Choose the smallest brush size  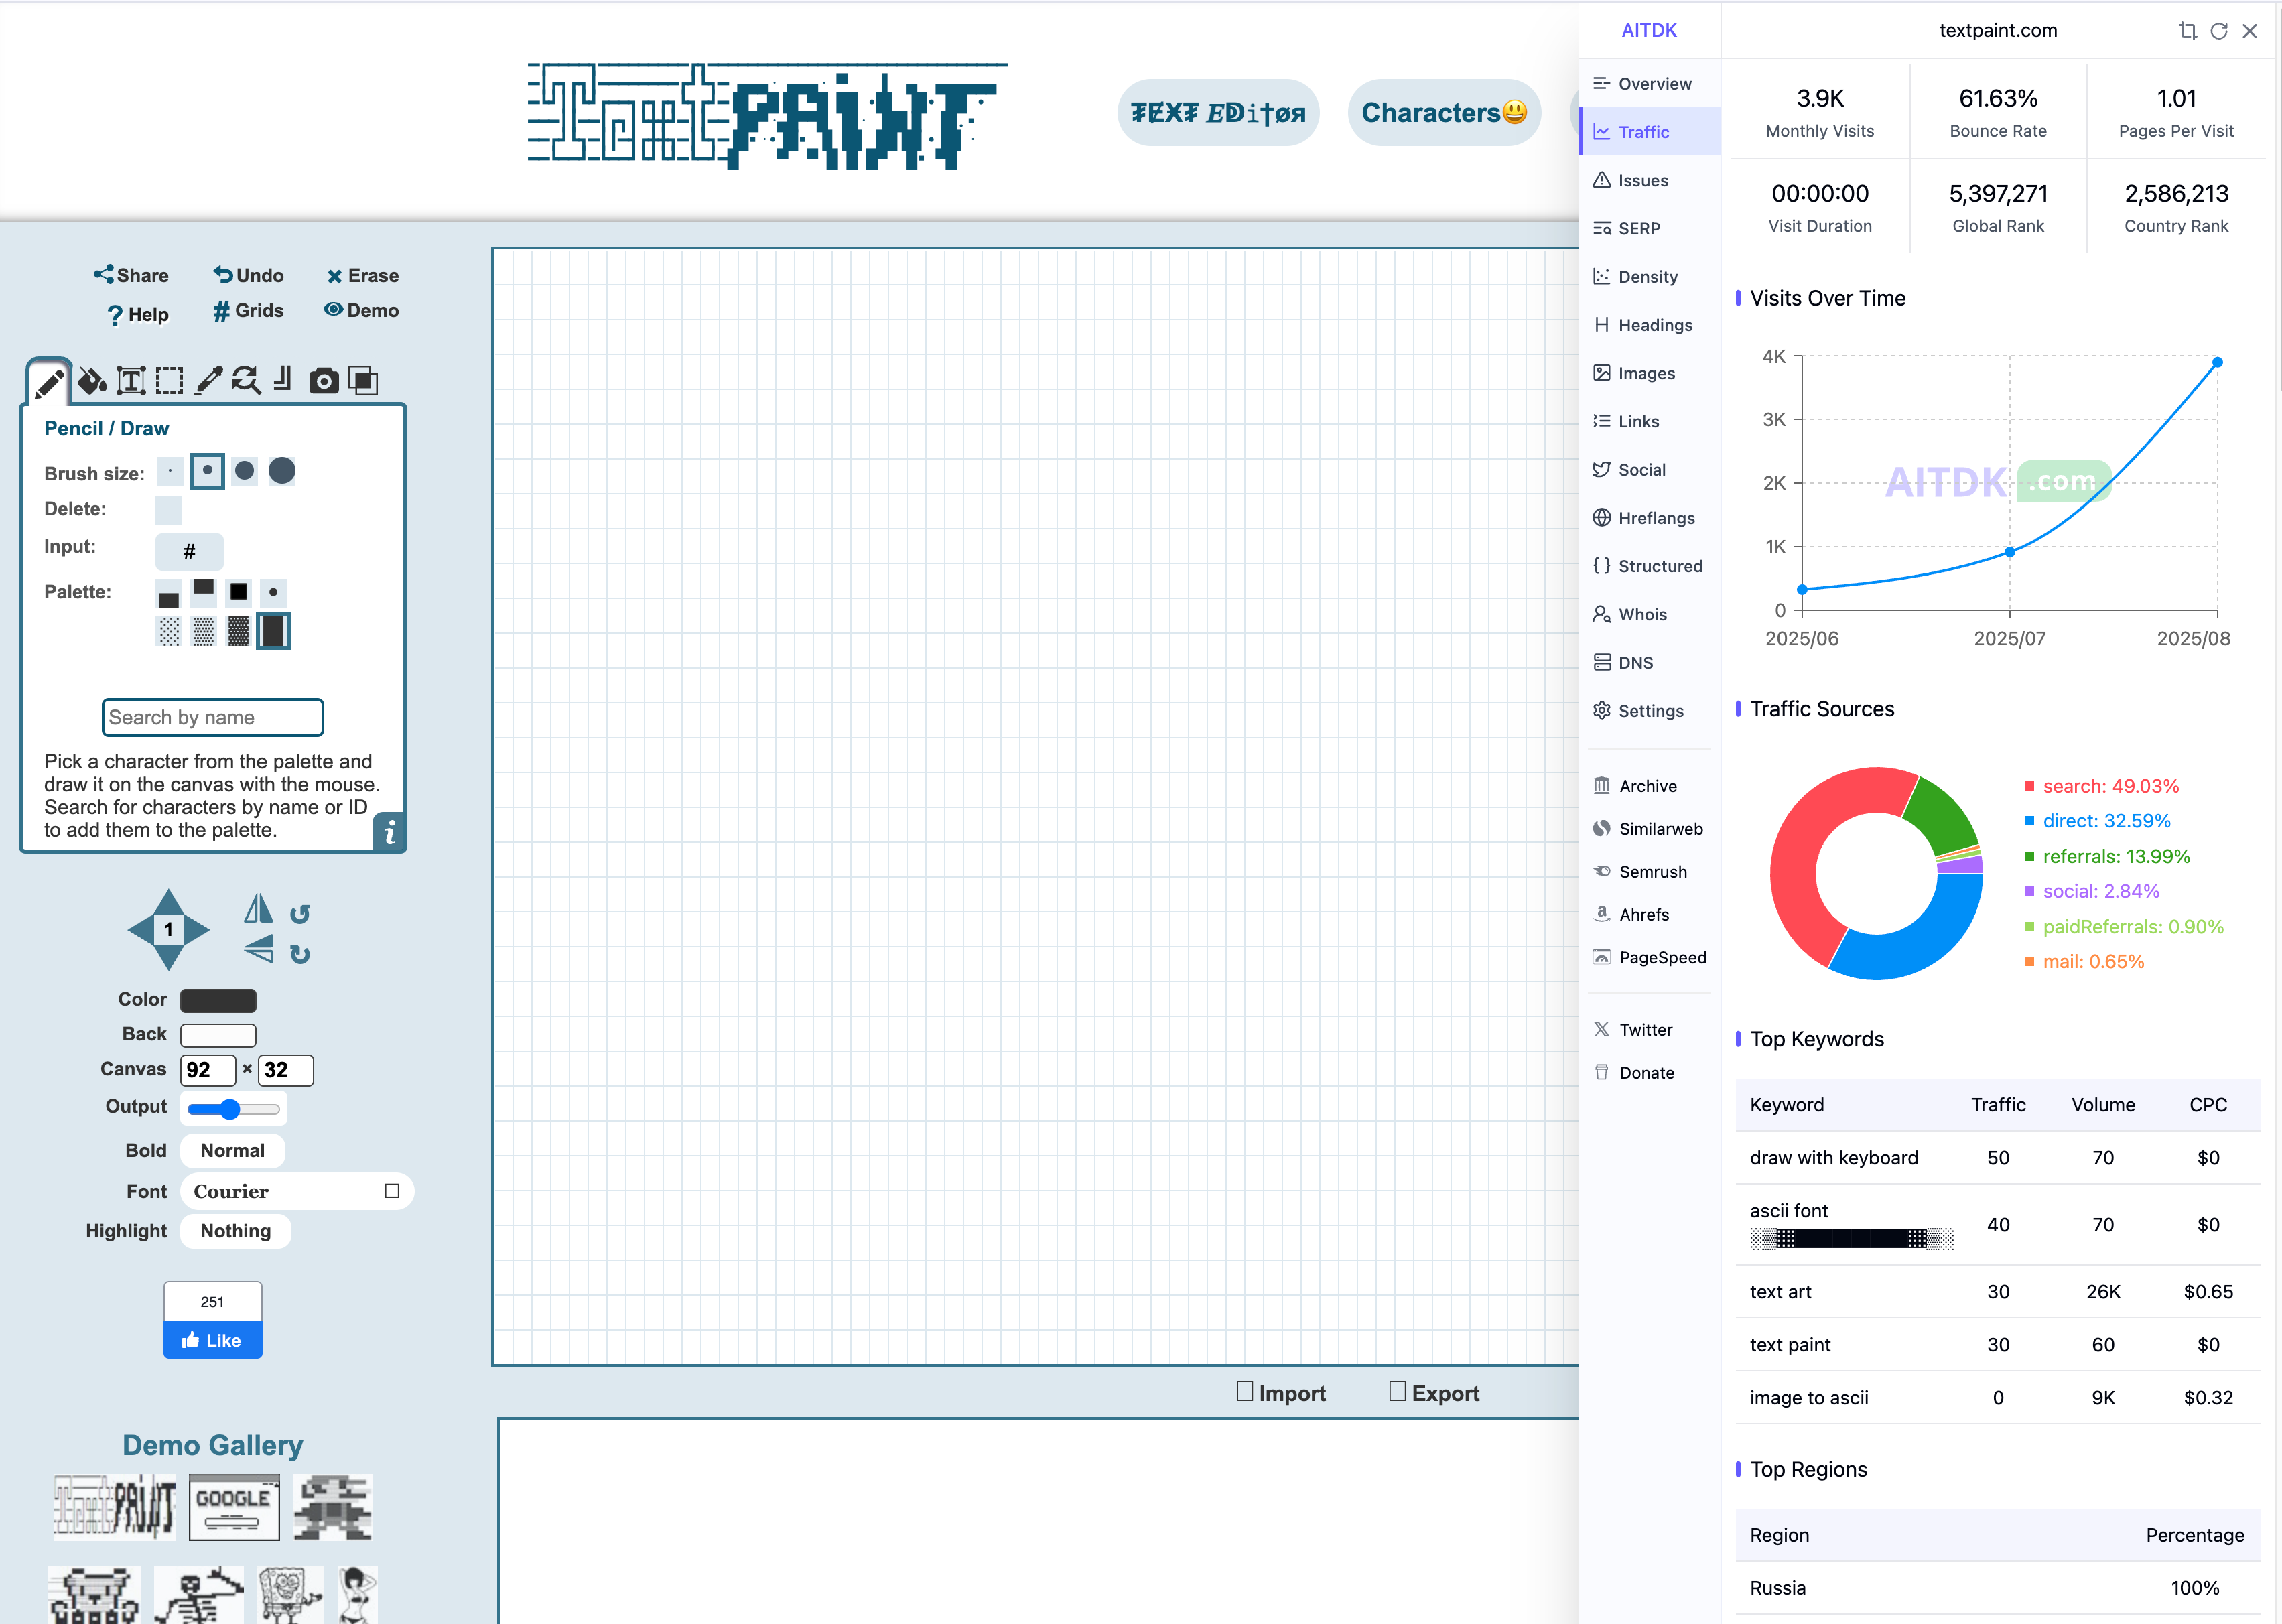(170, 471)
